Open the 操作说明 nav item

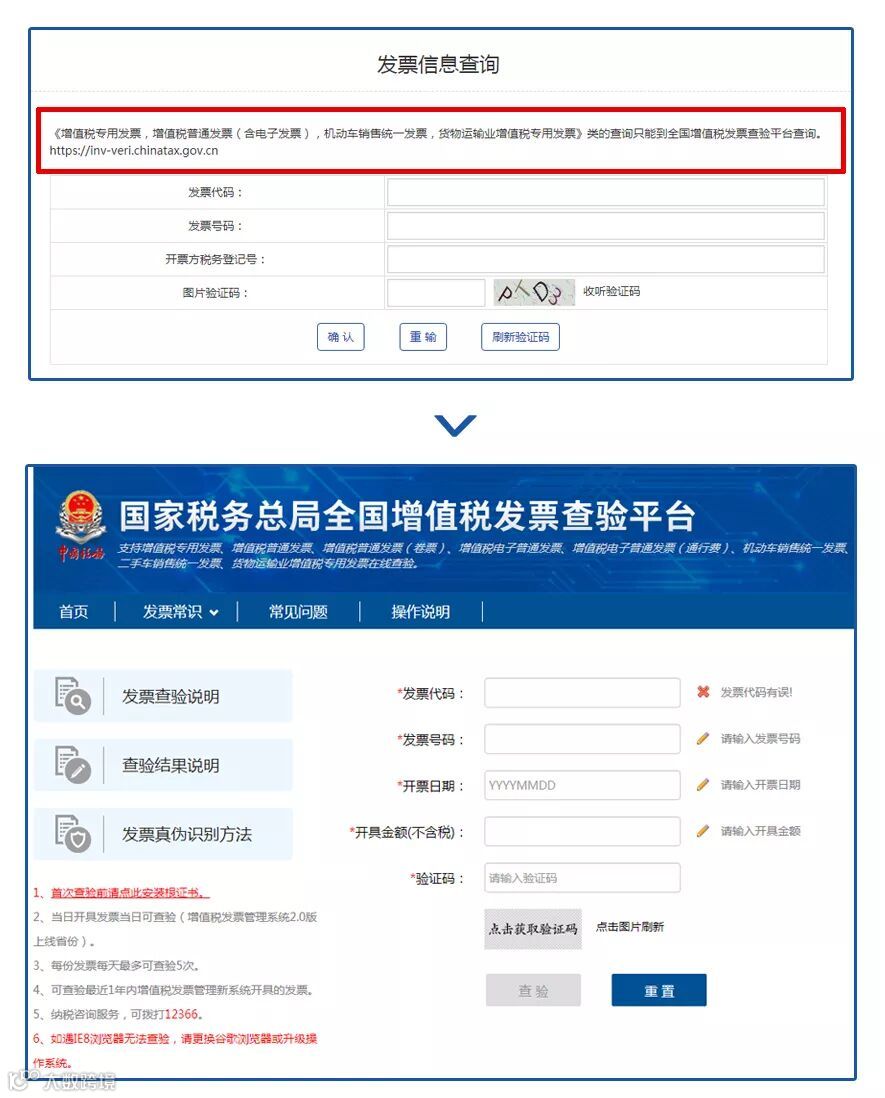pos(421,612)
